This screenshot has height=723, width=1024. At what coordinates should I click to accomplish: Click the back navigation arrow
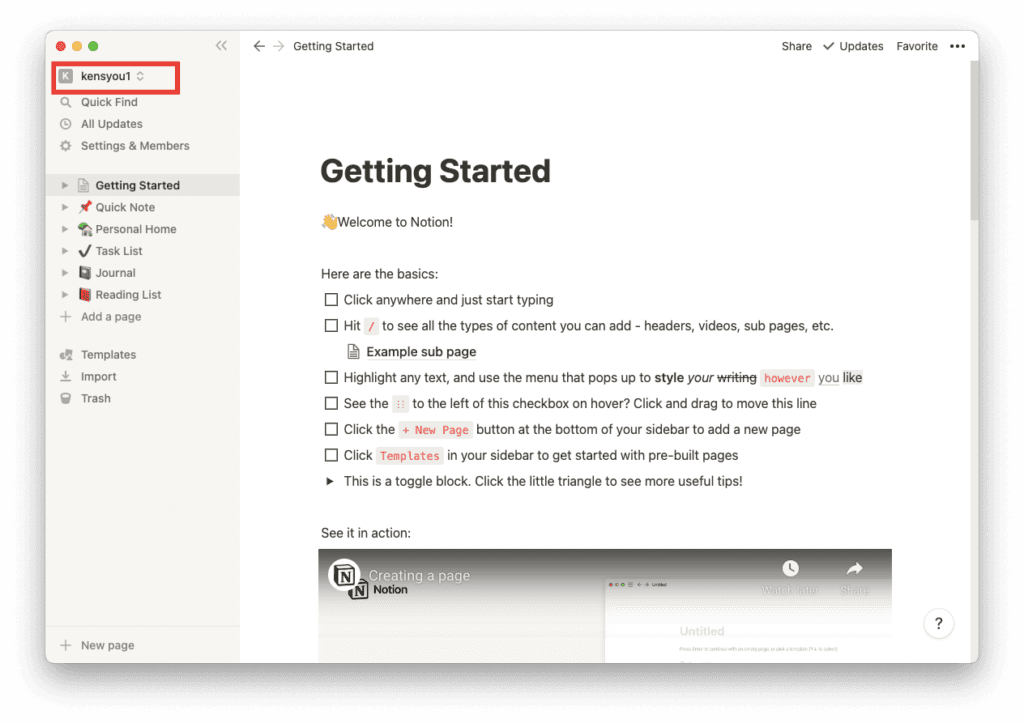(x=259, y=46)
